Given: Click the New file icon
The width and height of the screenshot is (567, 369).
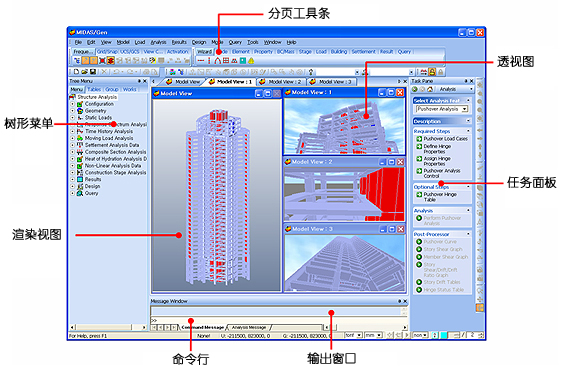Looking at the screenshot, I should tap(76, 72).
